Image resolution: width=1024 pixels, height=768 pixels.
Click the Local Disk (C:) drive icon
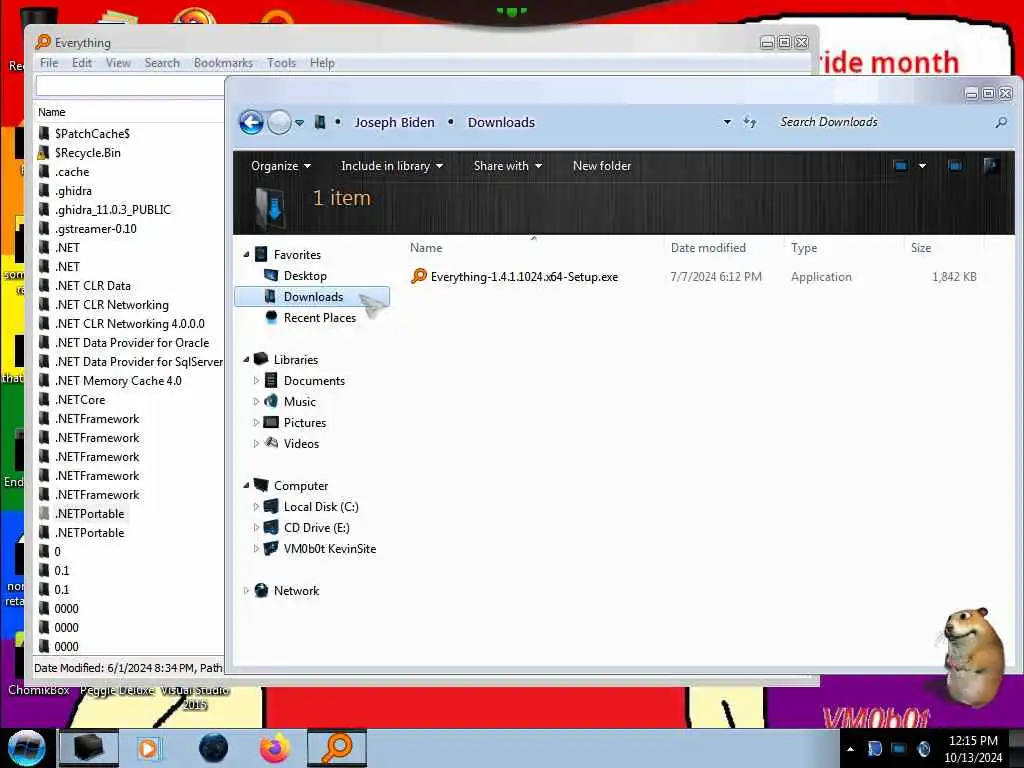click(x=271, y=507)
